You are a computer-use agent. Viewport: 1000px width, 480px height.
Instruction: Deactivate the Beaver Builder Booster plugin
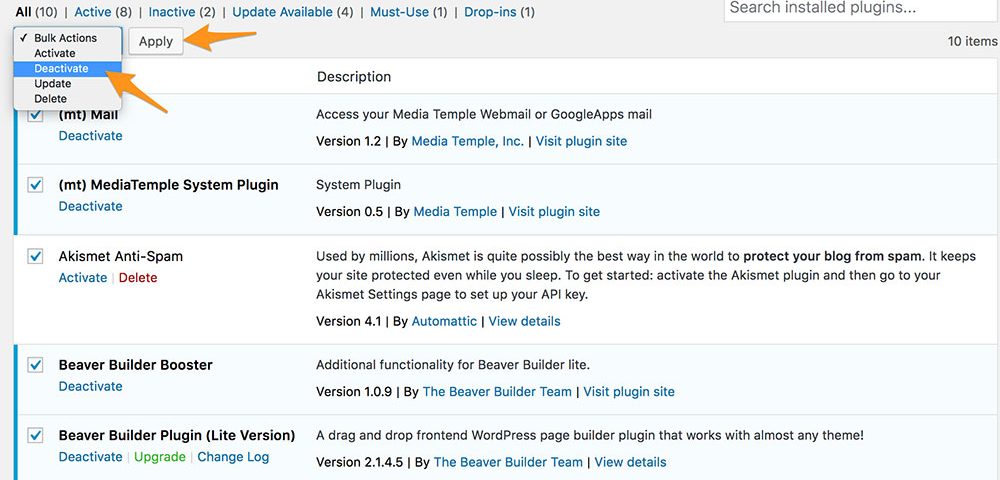click(91, 386)
